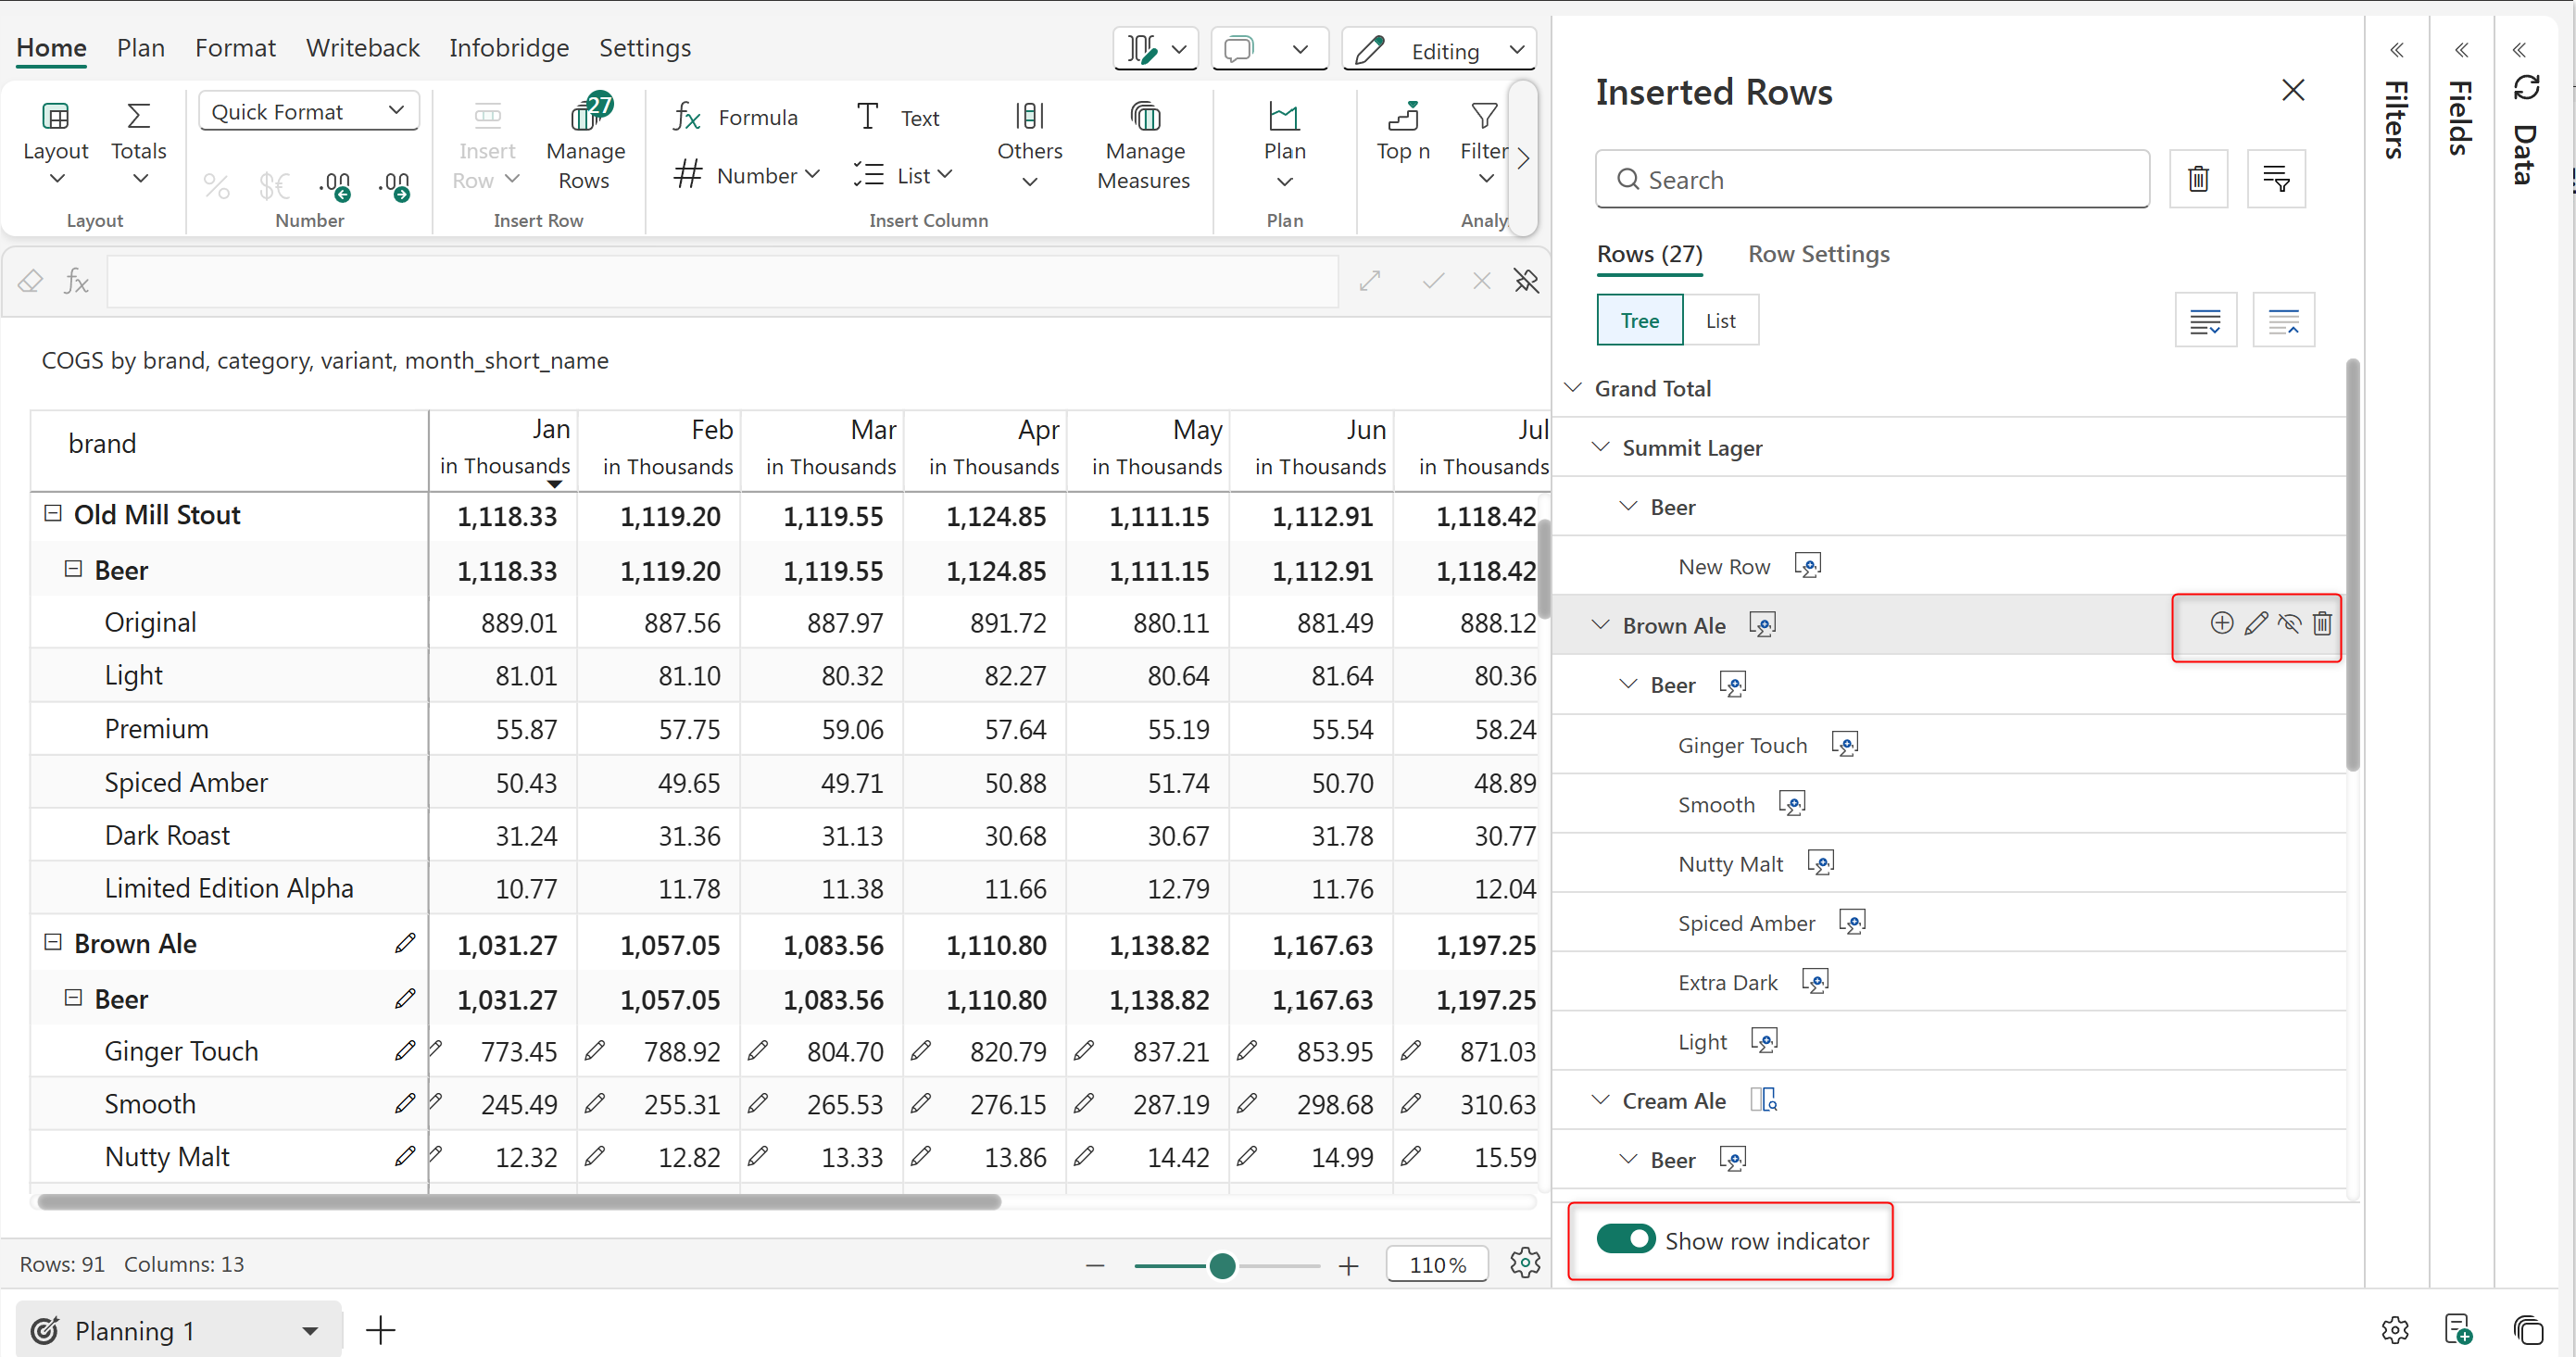Click the Formula insert column button
The width and height of the screenshot is (2576, 1357).
click(x=736, y=118)
